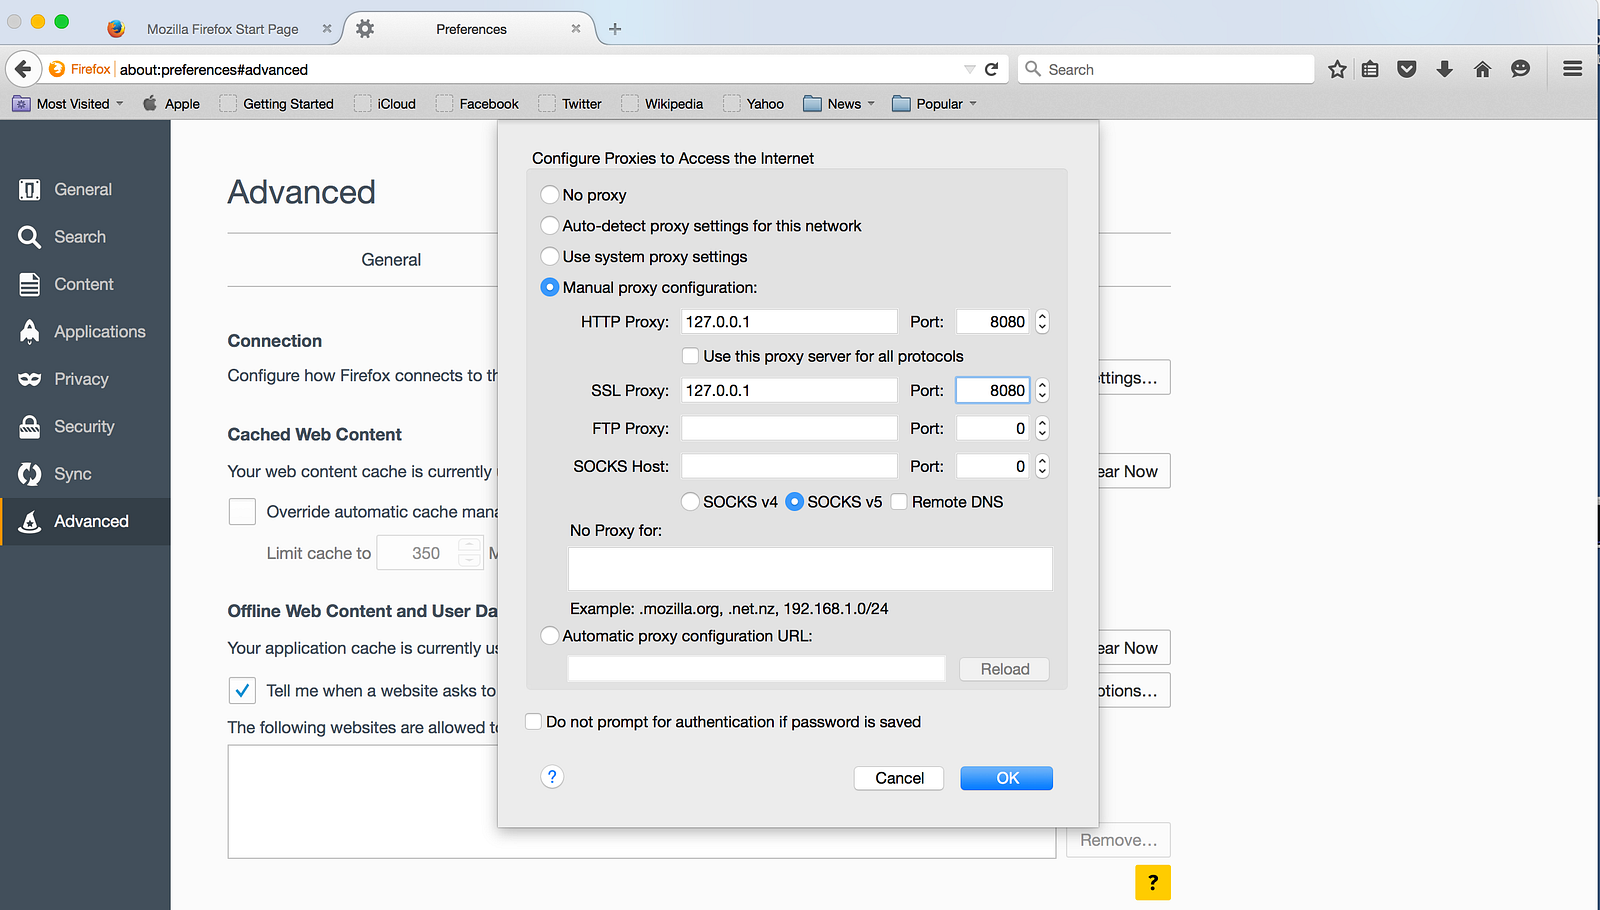Open the Most Visited bookmarks dropdown
Viewport: 1600px width, 910px height.
point(68,103)
